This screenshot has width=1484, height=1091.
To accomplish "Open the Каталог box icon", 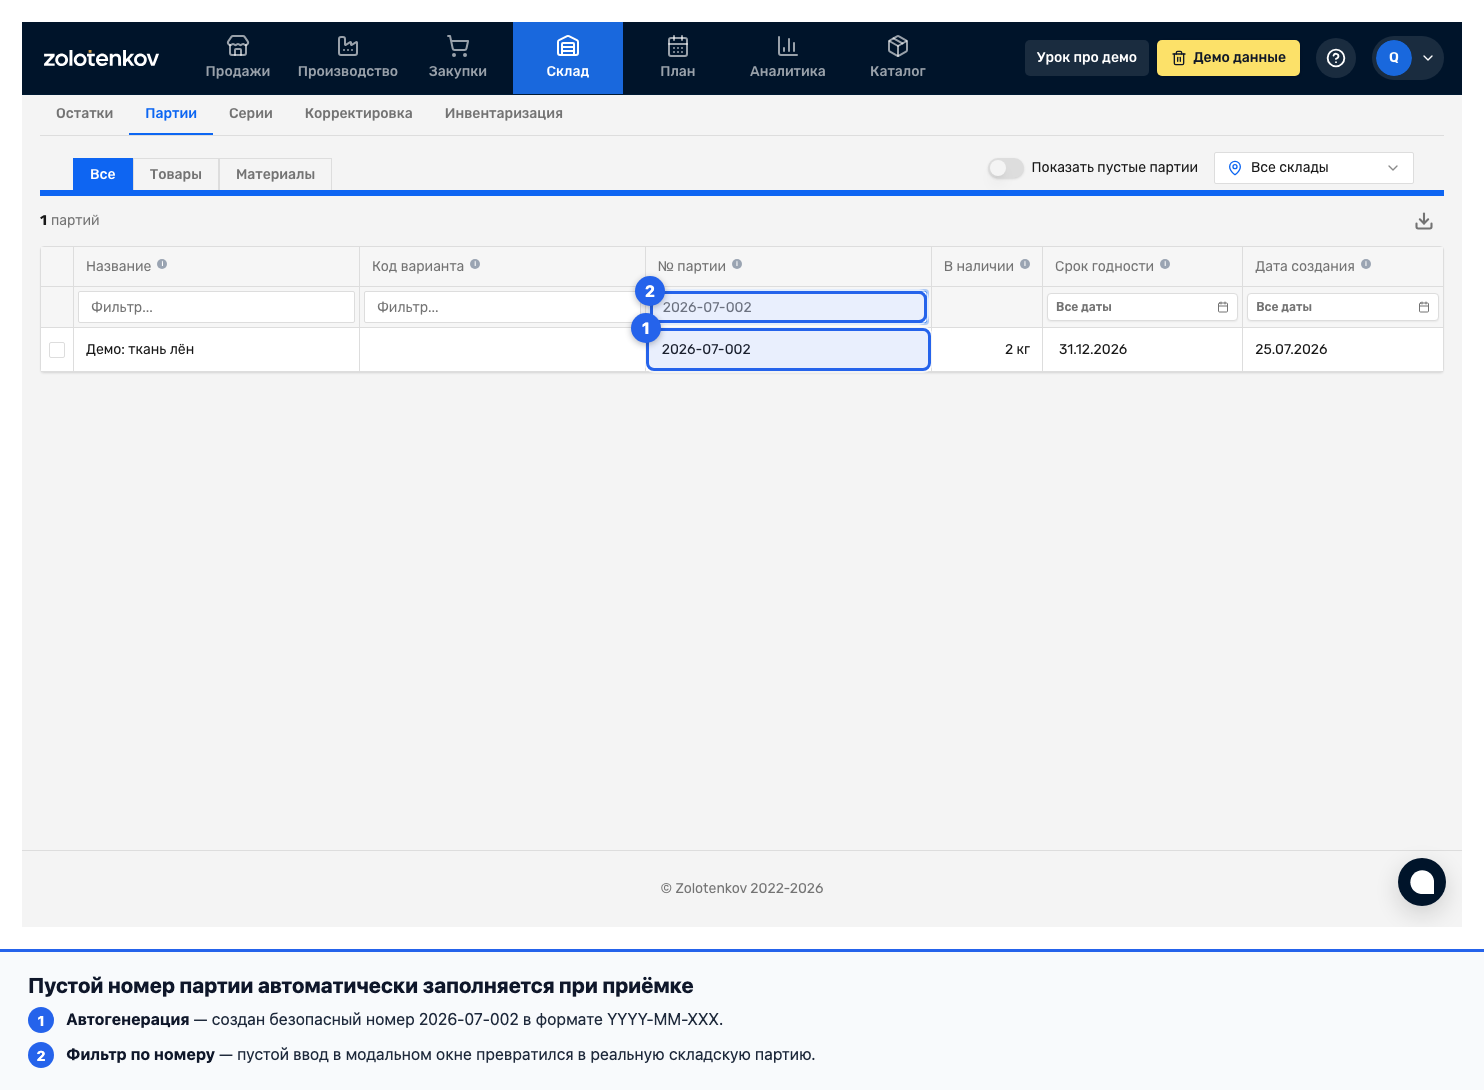I will point(898,46).
